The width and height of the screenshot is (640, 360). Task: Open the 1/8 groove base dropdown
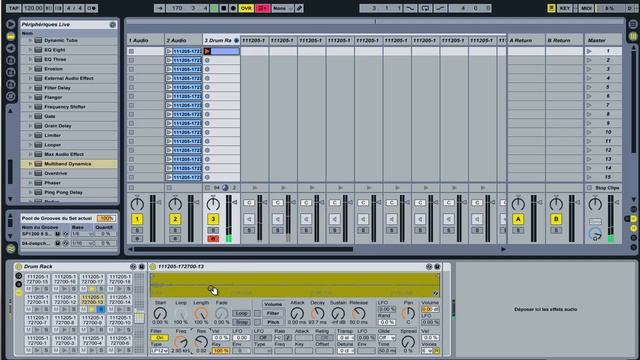[82, 233]
